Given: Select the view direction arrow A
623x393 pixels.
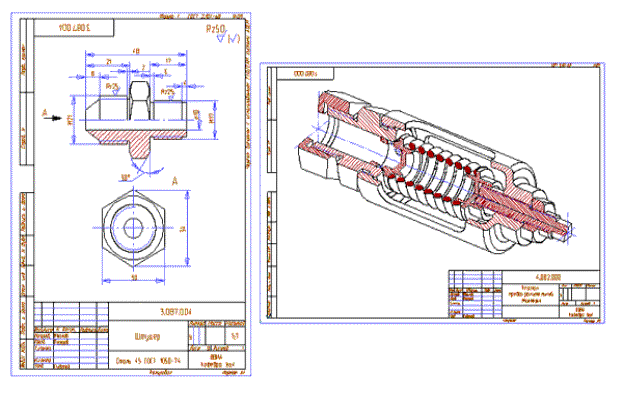Looking at the screenshot, I should click(x=52, y=116).
